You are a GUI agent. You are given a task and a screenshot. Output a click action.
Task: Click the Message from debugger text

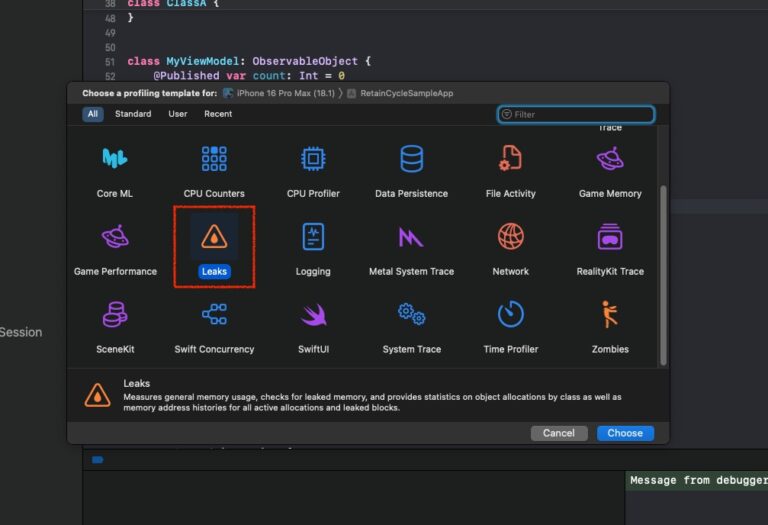[x=698, y=480]
